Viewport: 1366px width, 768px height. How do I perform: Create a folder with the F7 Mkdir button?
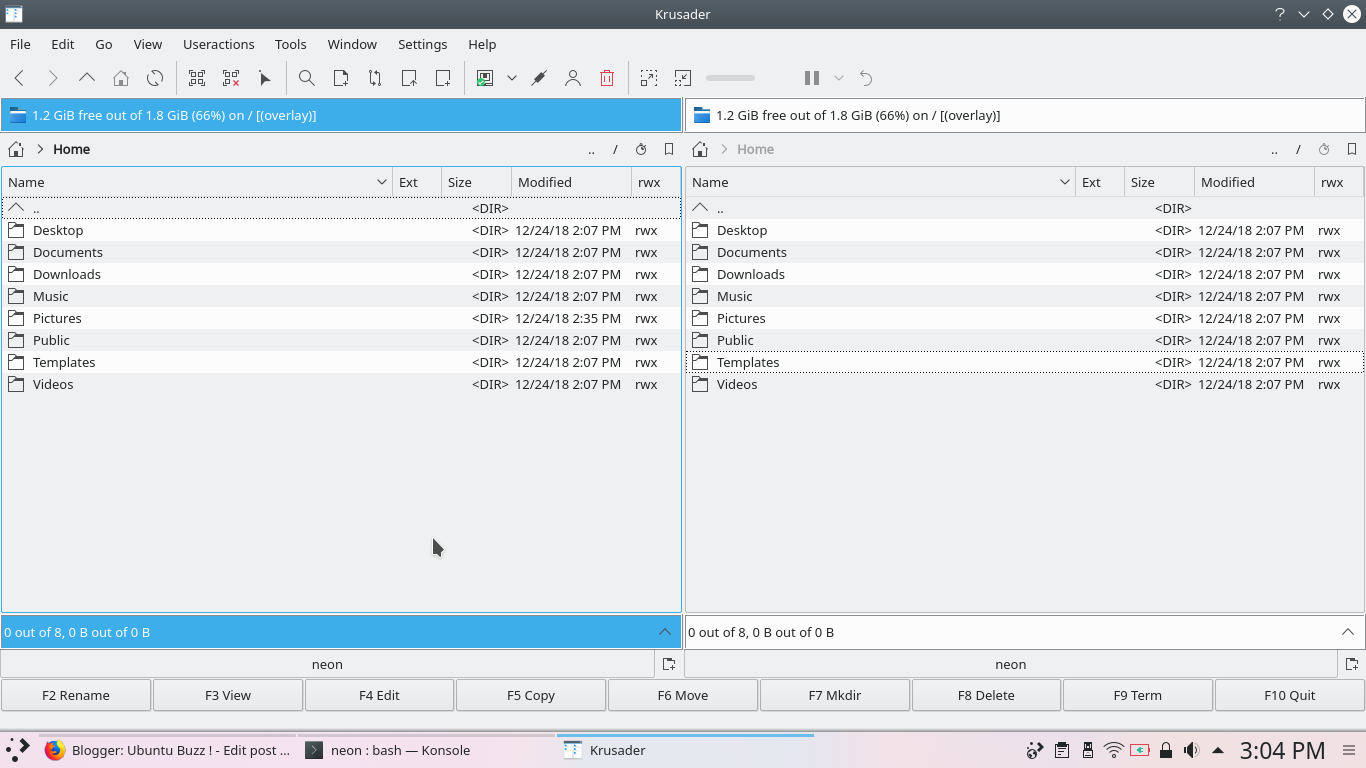834,694
